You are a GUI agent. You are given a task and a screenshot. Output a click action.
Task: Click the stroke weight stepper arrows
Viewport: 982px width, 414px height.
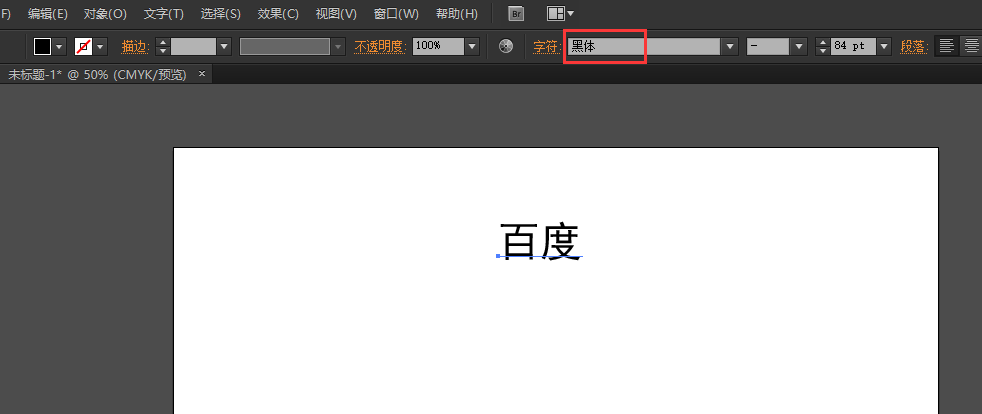tap(162, 46)
